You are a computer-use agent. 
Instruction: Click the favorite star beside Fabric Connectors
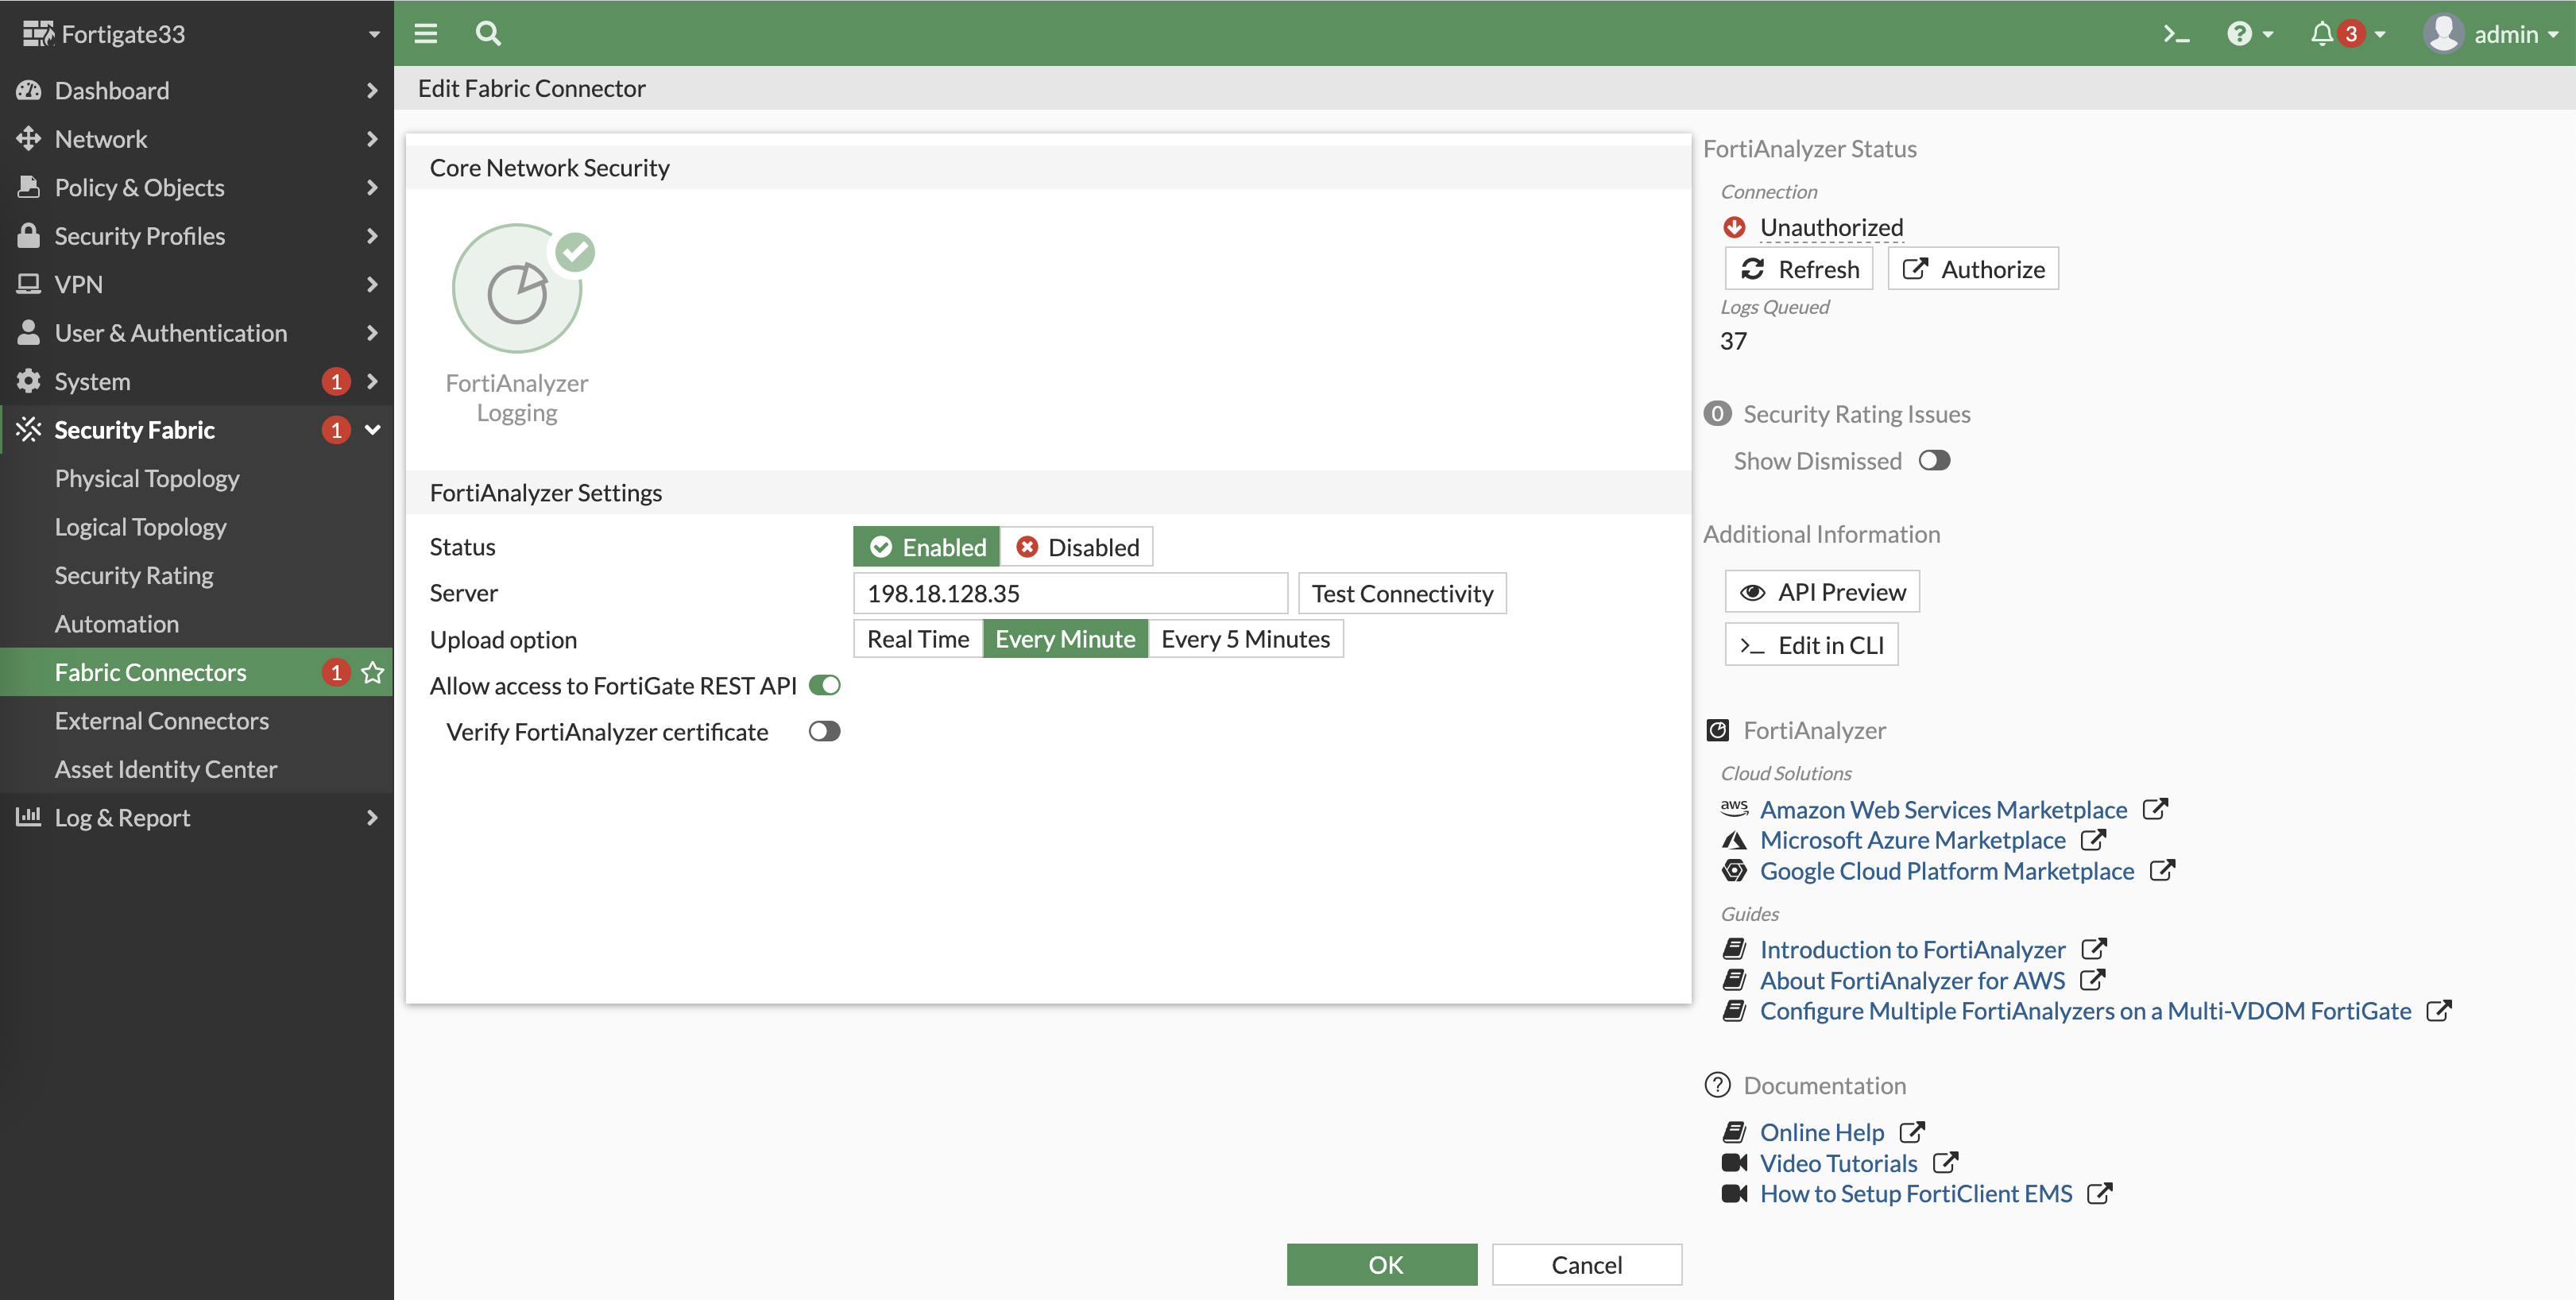tap(373, 672)
